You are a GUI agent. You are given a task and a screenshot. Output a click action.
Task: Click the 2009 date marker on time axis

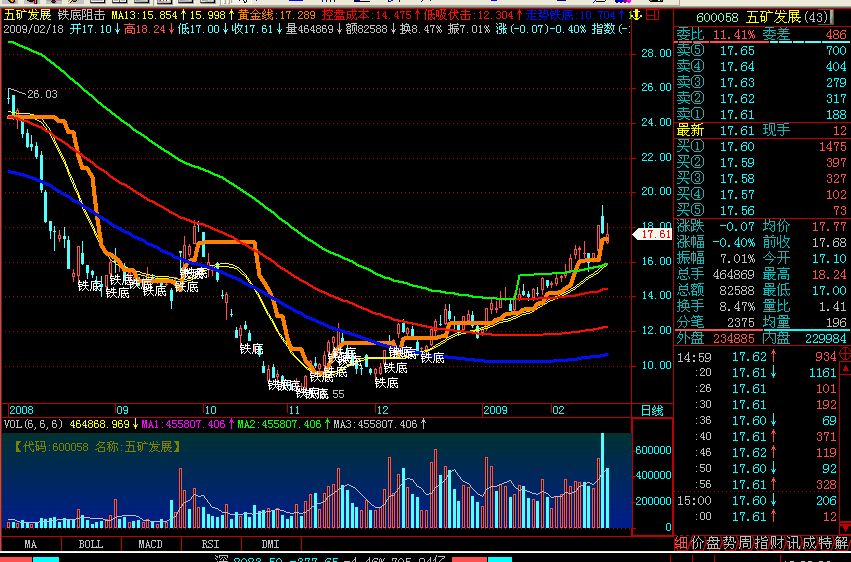point(496,411)
